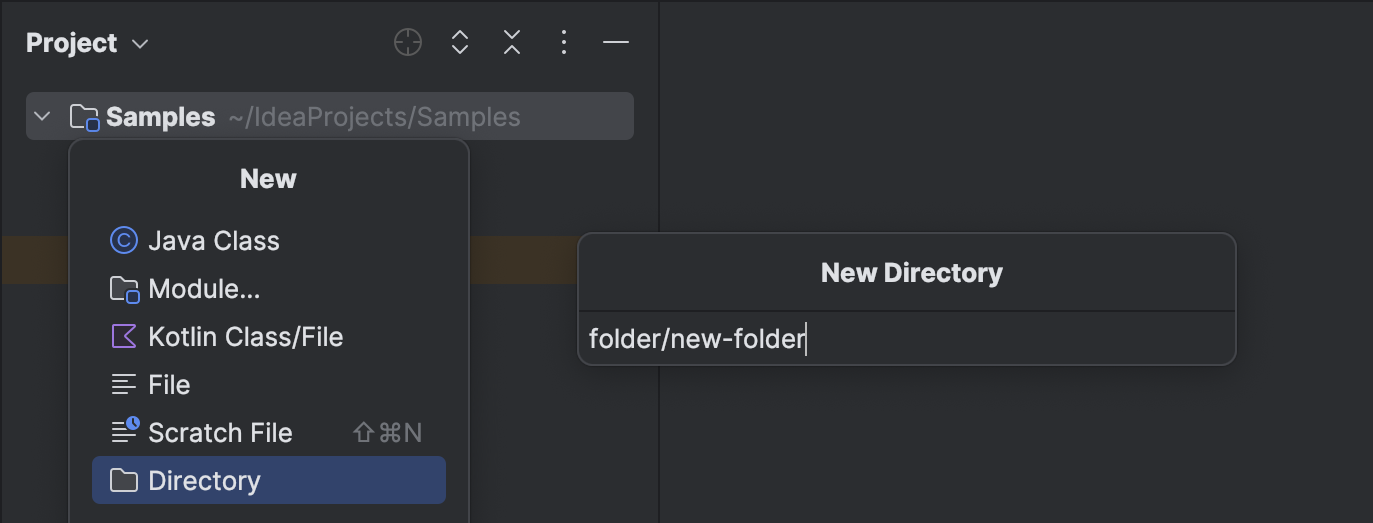Choose Module... from the New menu
The image size is (1373, 523).
204,289
